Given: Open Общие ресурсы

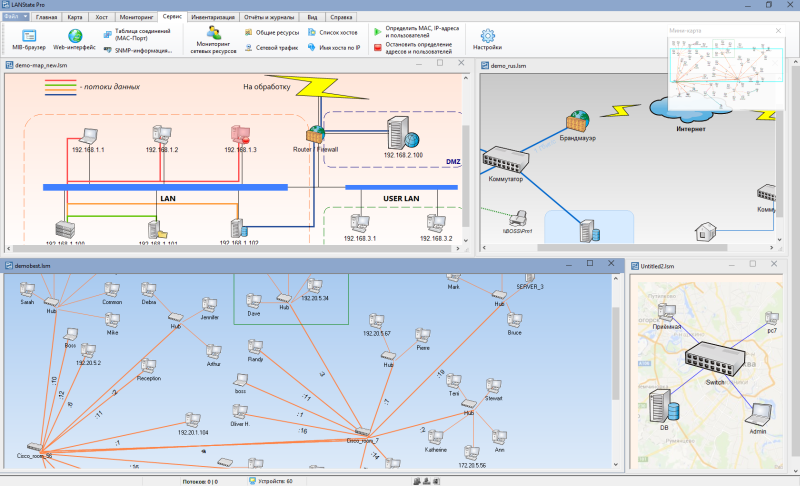Looking at the screenshot, I should 272,33.
